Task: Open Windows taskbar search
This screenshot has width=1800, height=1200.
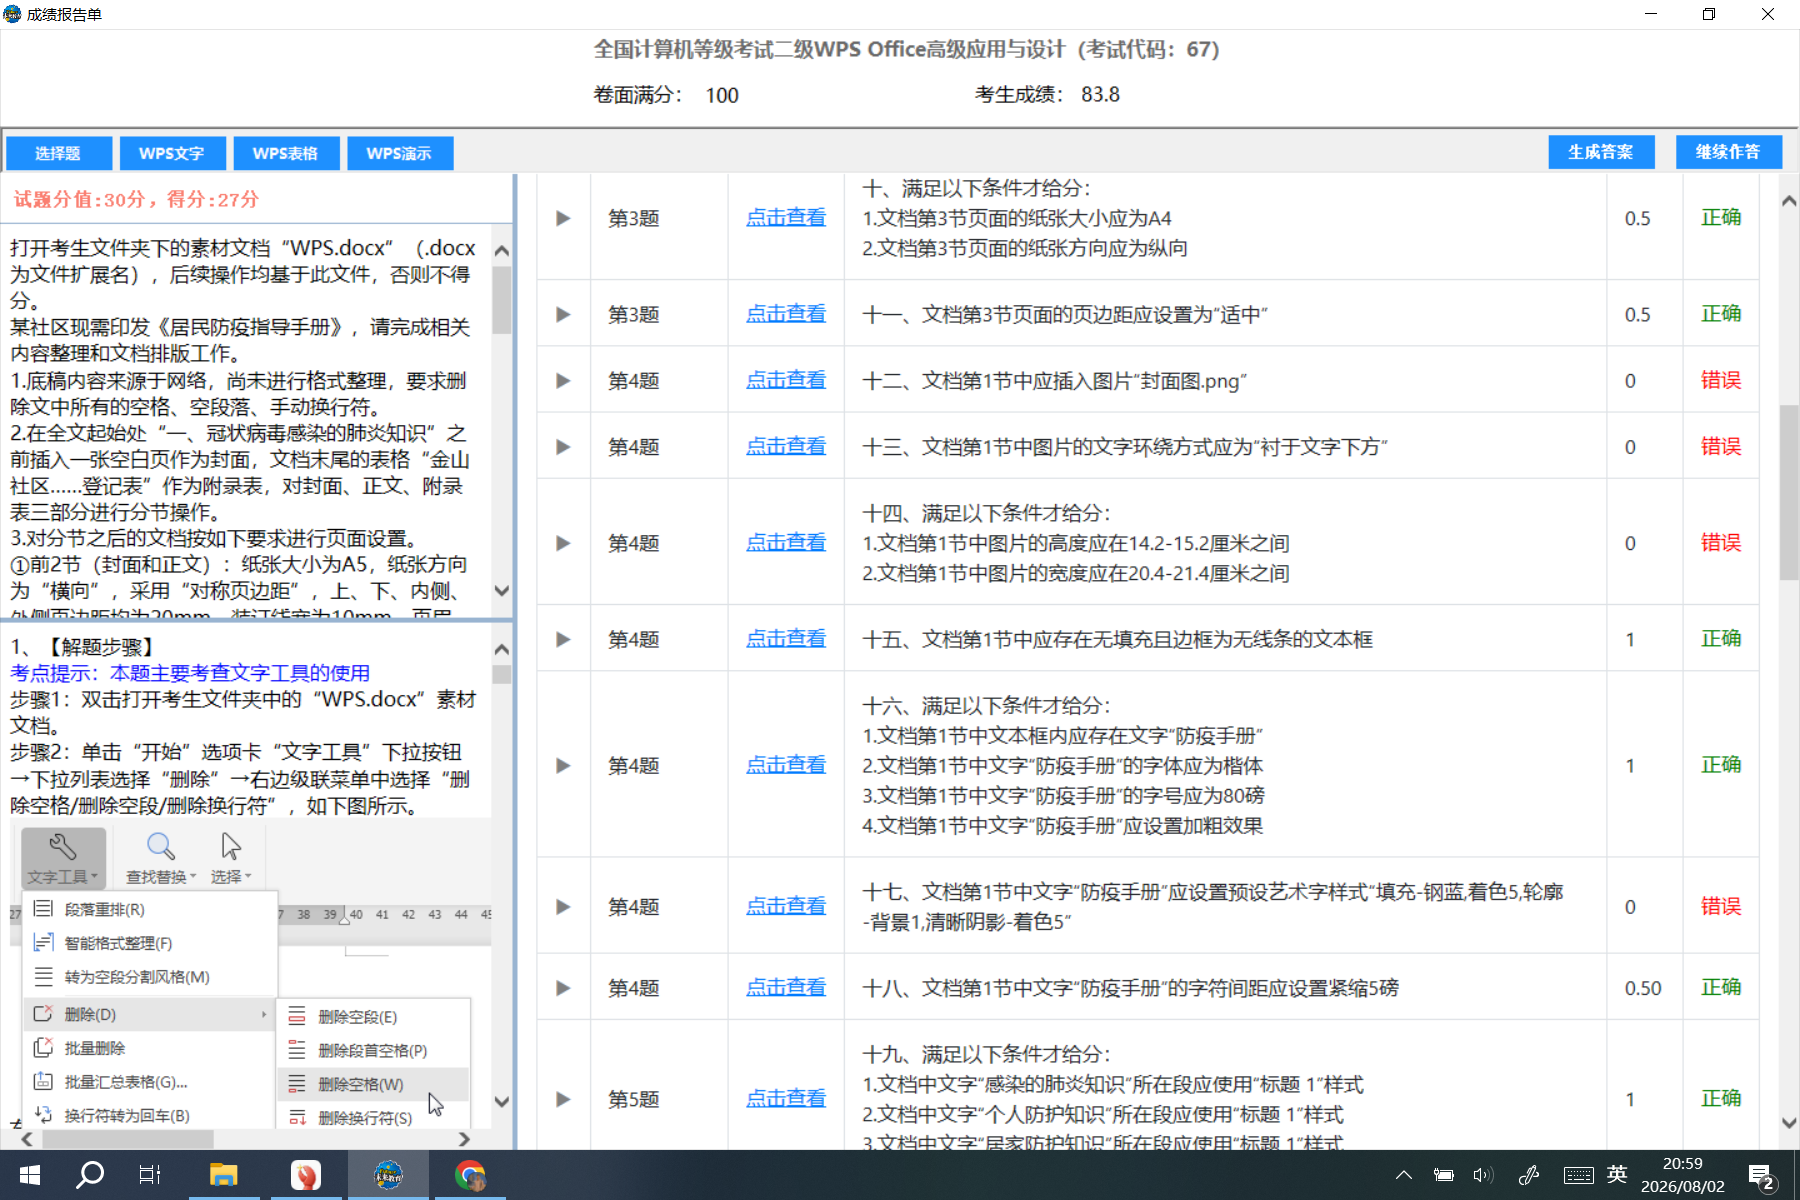Action: [x=90, y=1175]
